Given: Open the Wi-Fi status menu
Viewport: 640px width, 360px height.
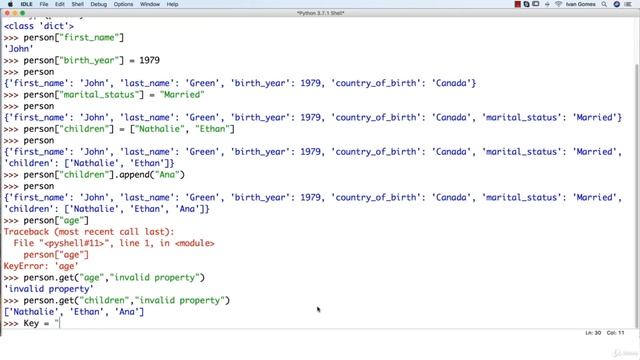Looking at the screenshot, I should (x=558, y=4).
